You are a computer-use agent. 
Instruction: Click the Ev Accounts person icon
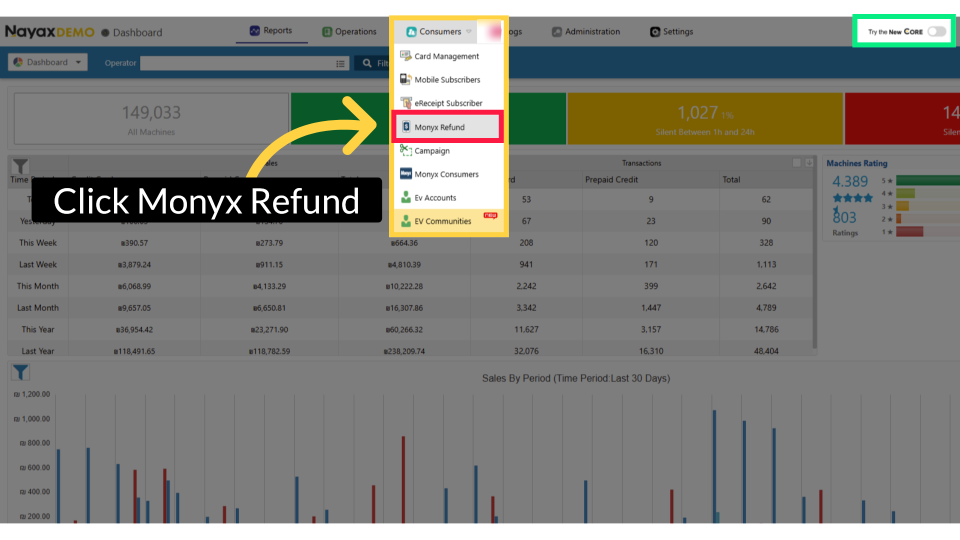[x=405, y=197]
